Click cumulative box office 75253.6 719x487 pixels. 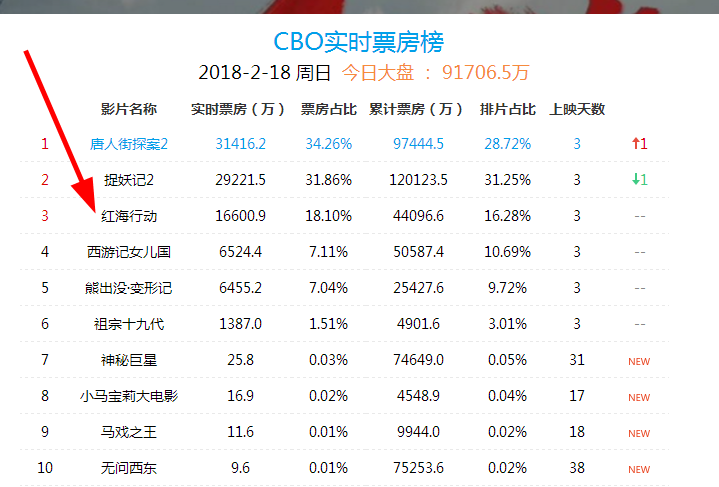click(x=419, y=468)
